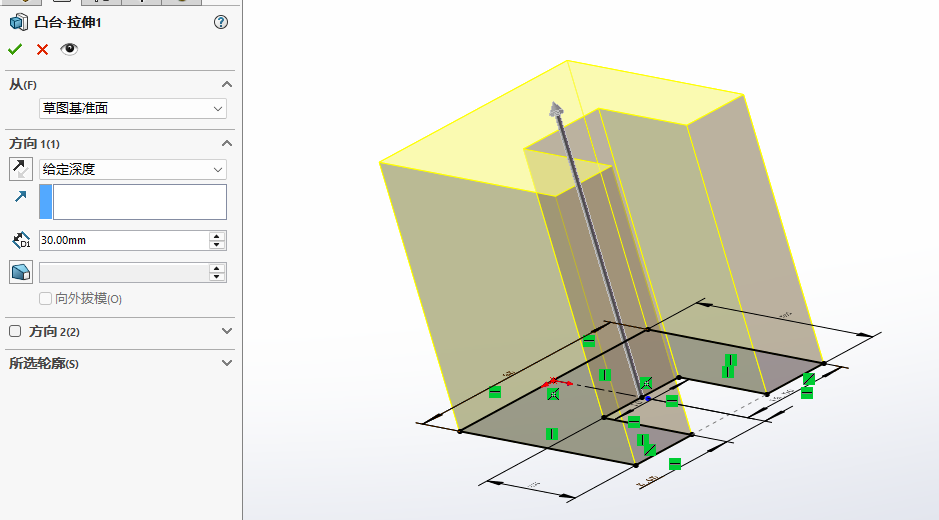939x520 pixels.
Task: Open the 给定深度 end condition dropdown
Action: [x=133, y=170]
